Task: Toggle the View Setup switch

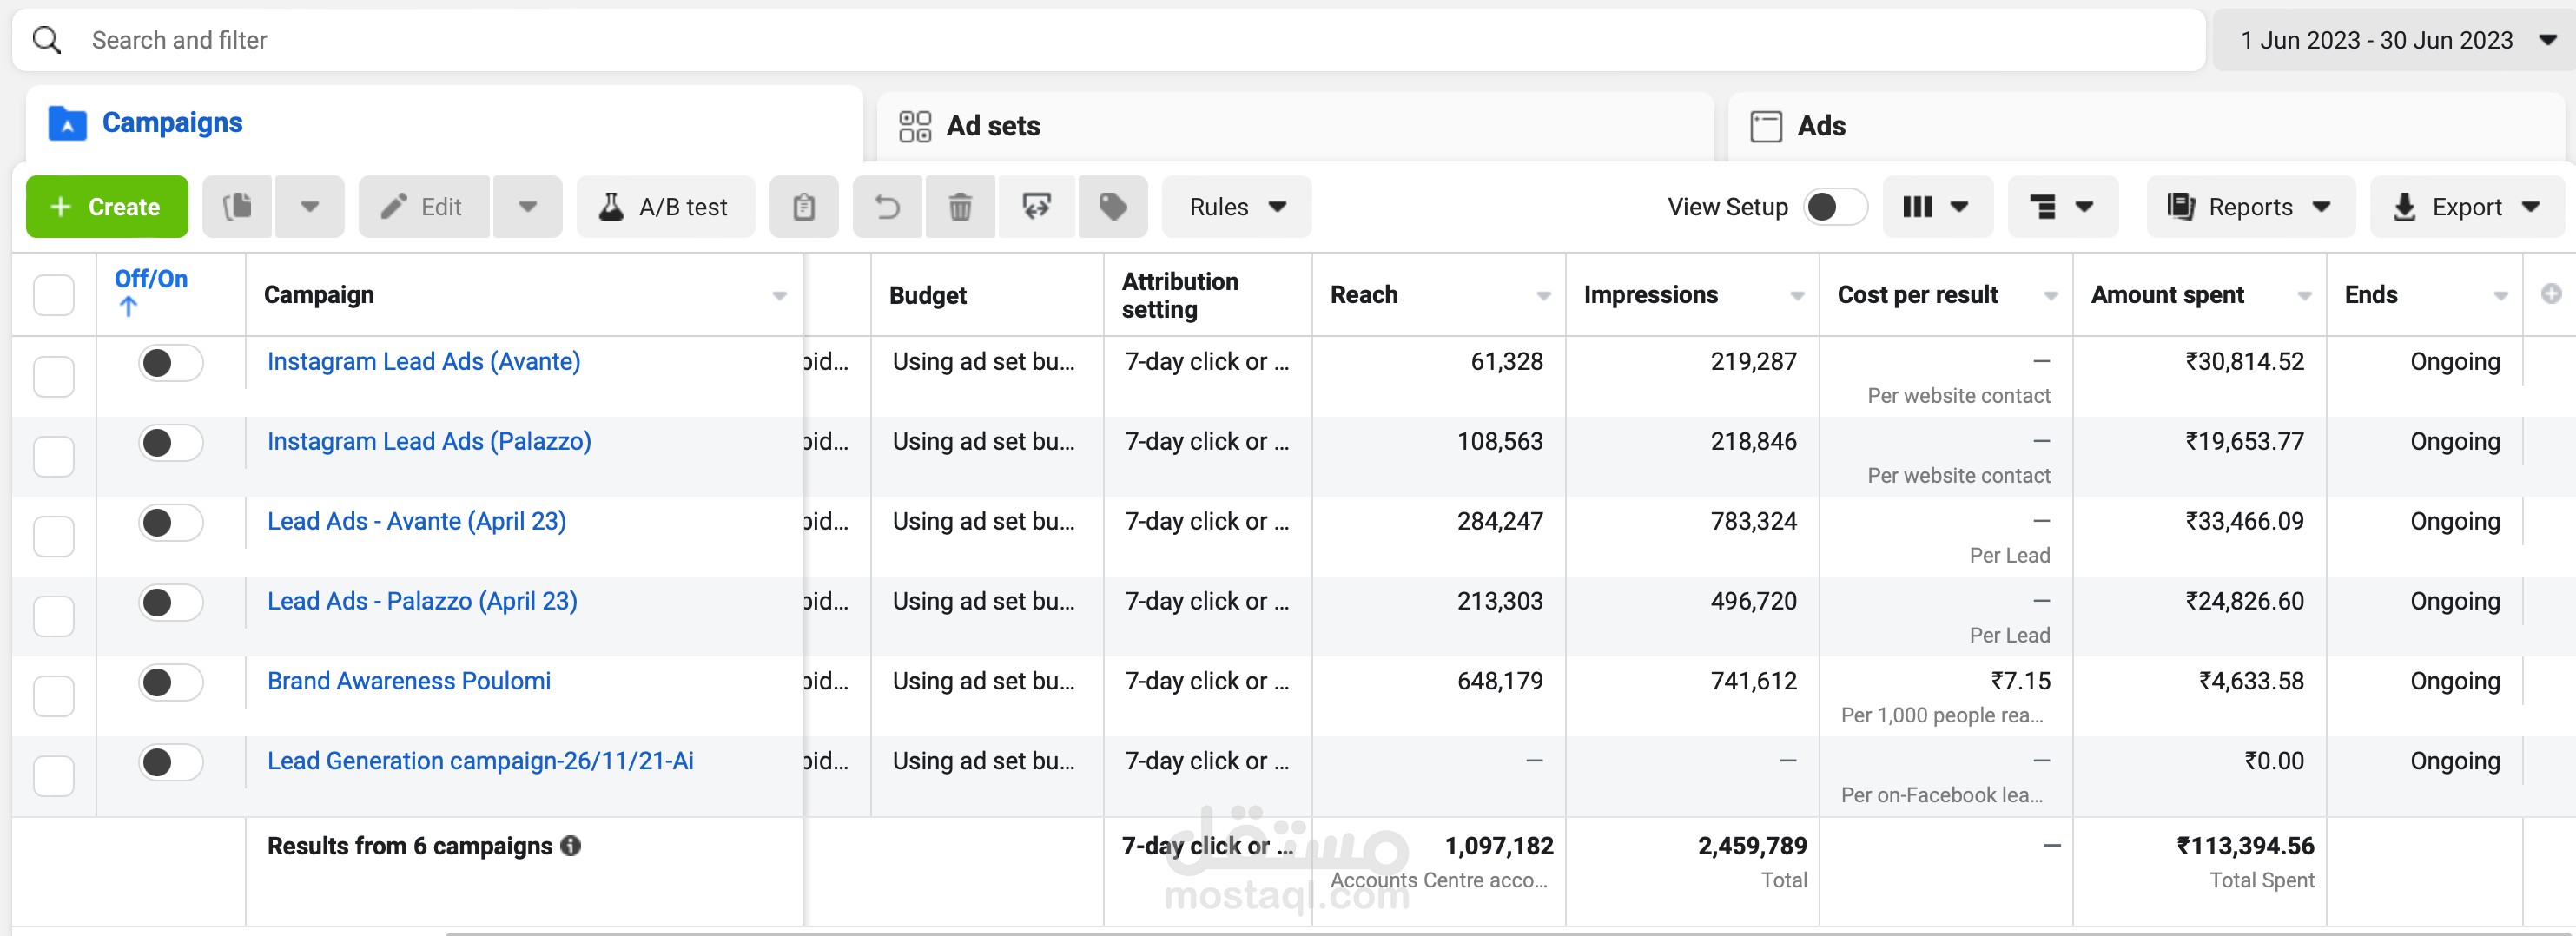Action: point(1834,207)
